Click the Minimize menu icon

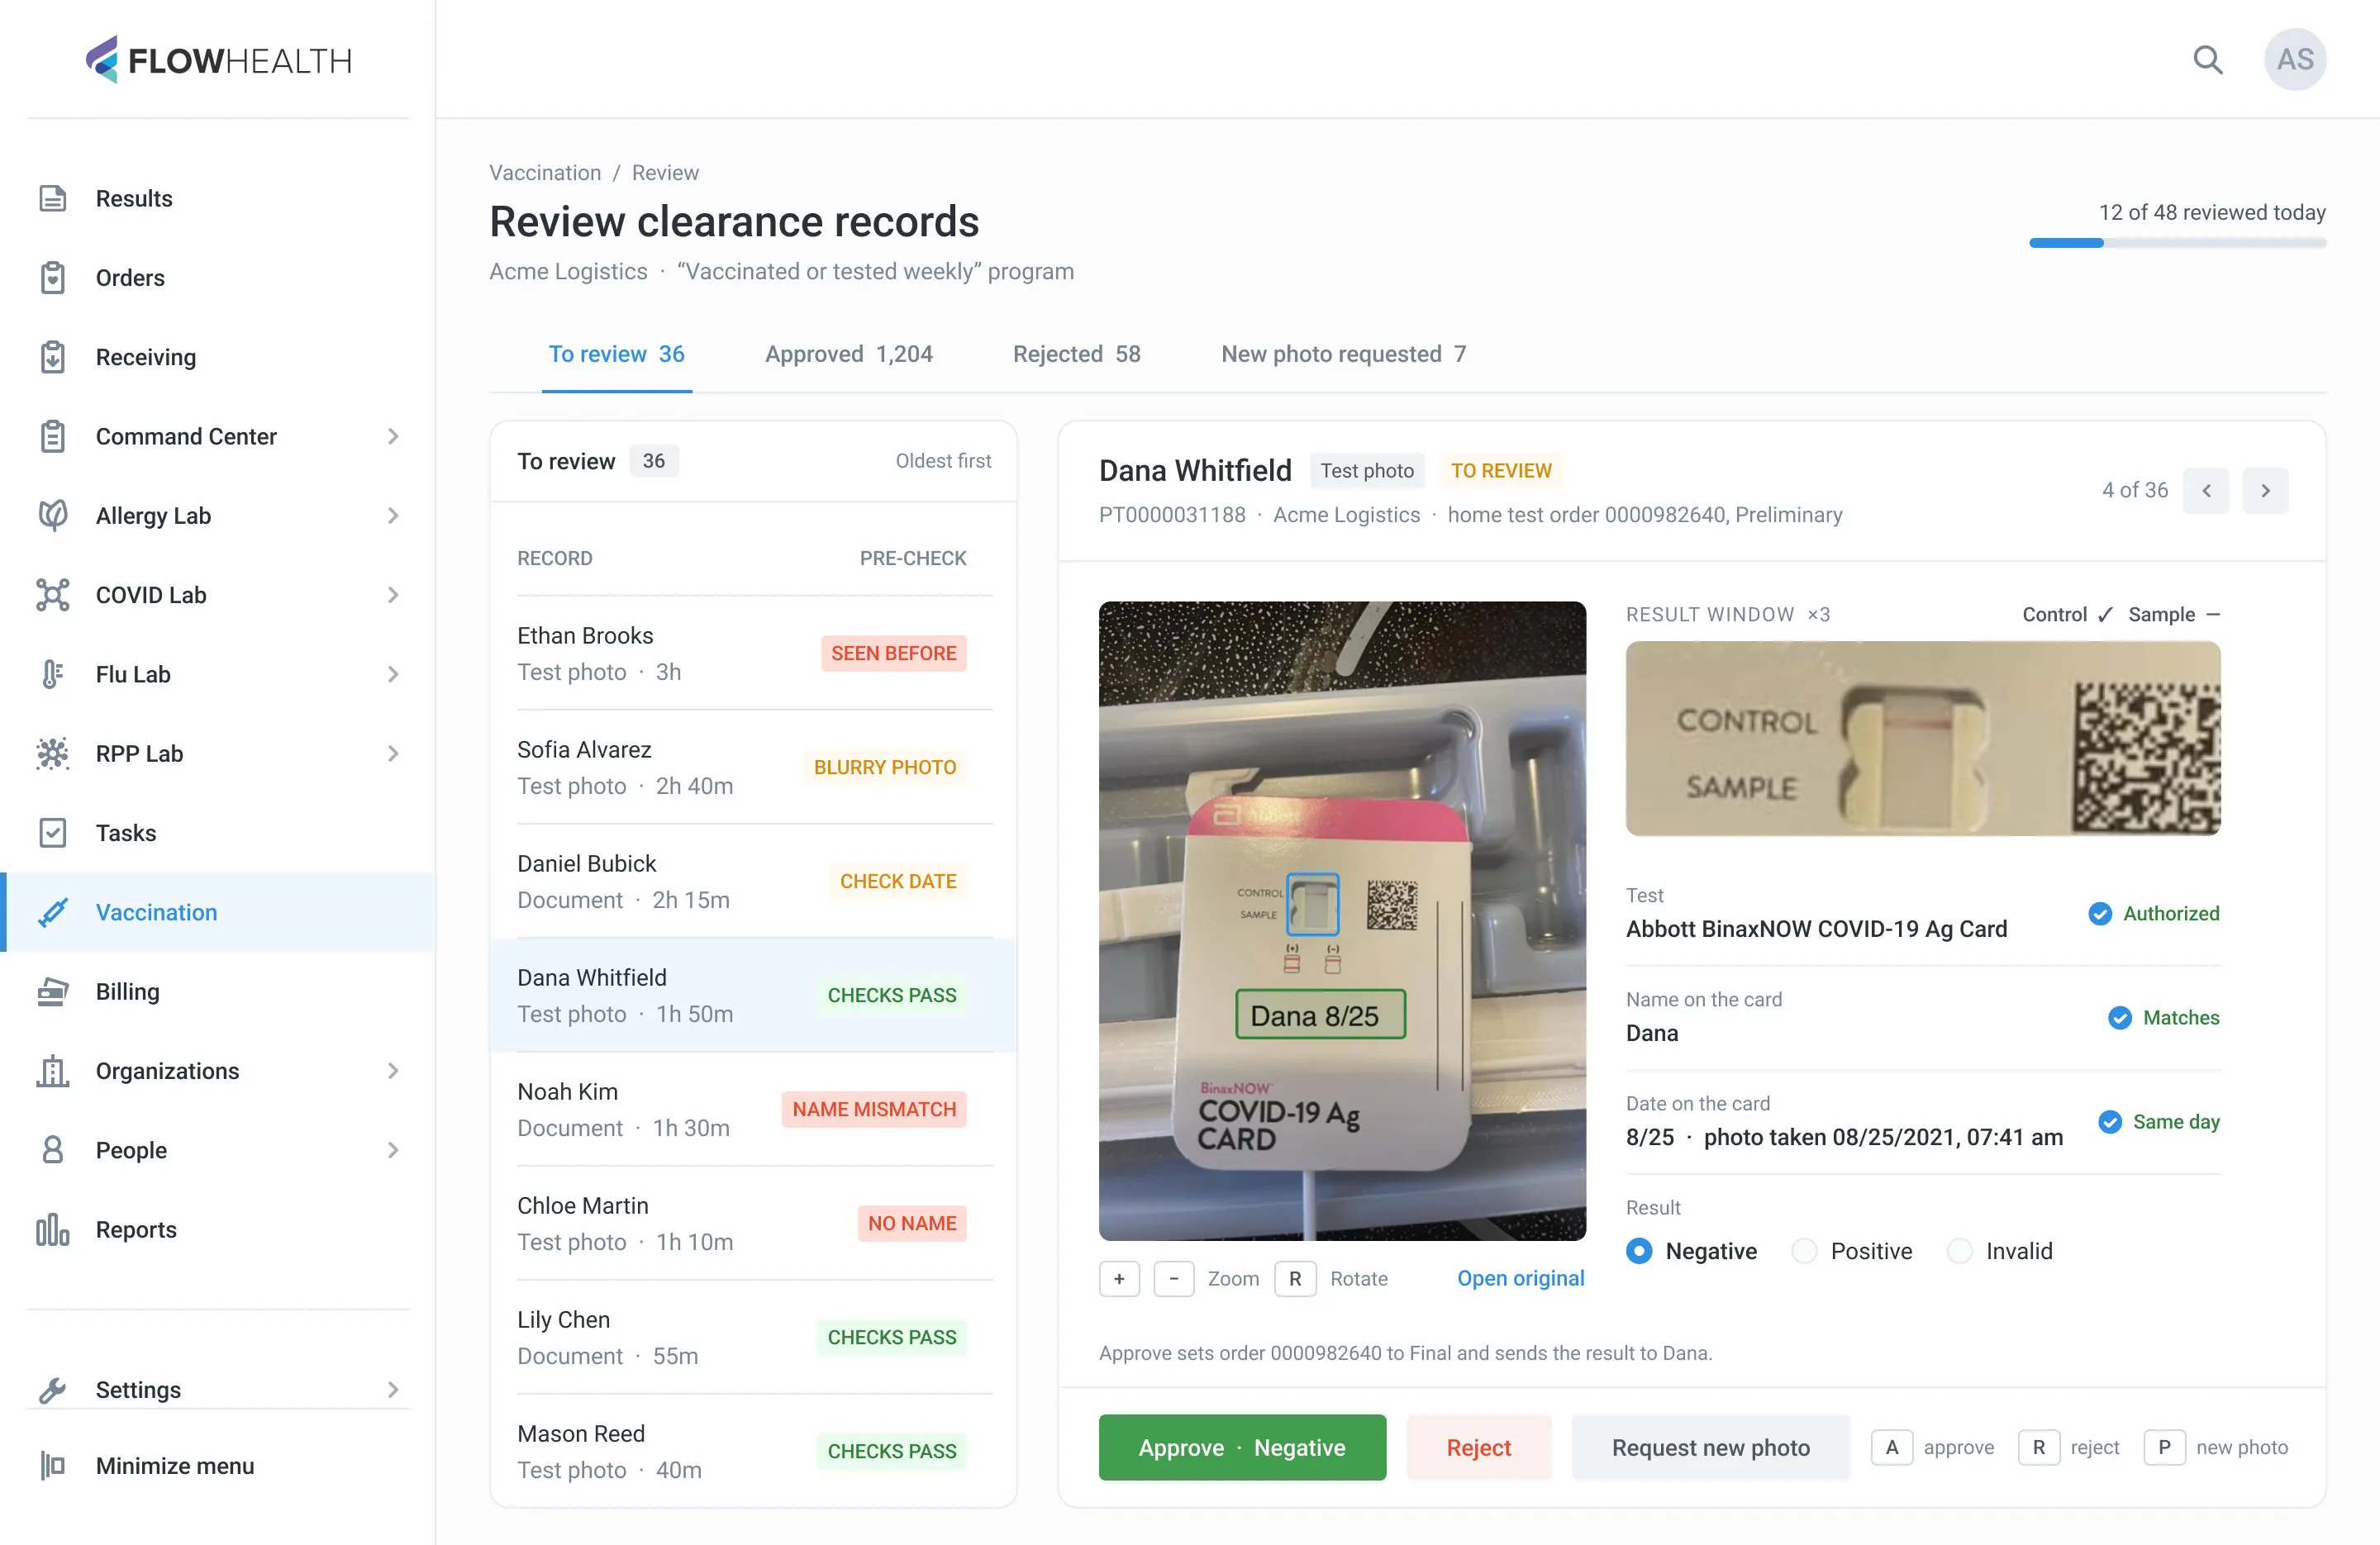(53, 1465)
